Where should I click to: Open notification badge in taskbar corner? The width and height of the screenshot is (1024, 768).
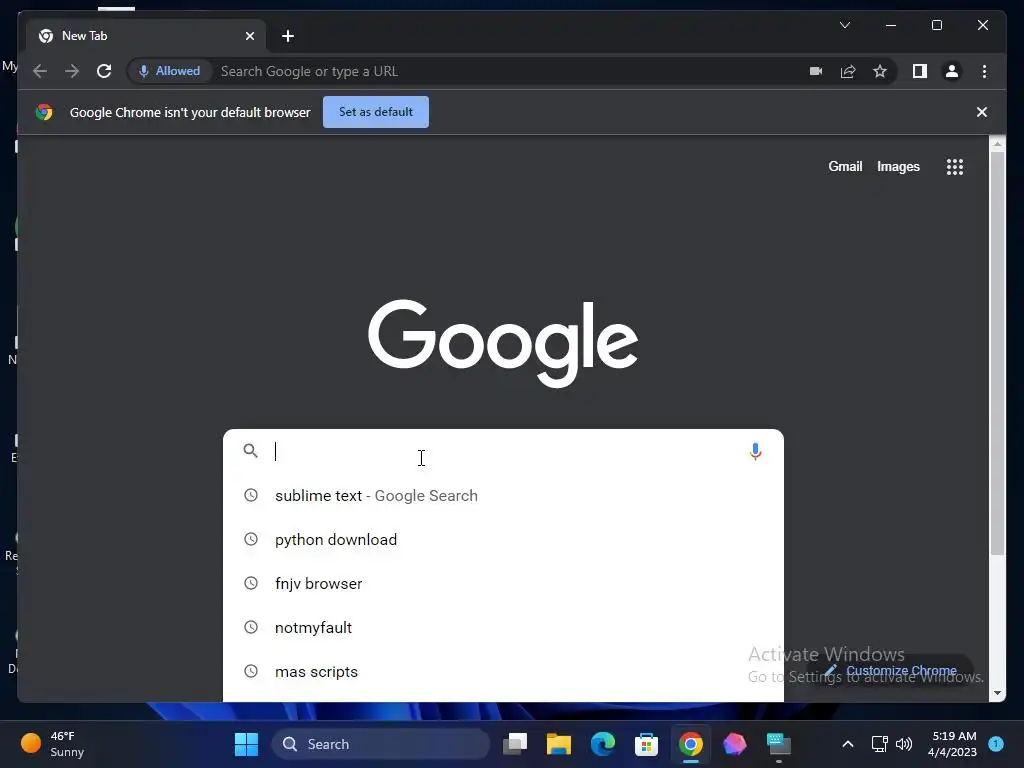(x=996, y=744)
